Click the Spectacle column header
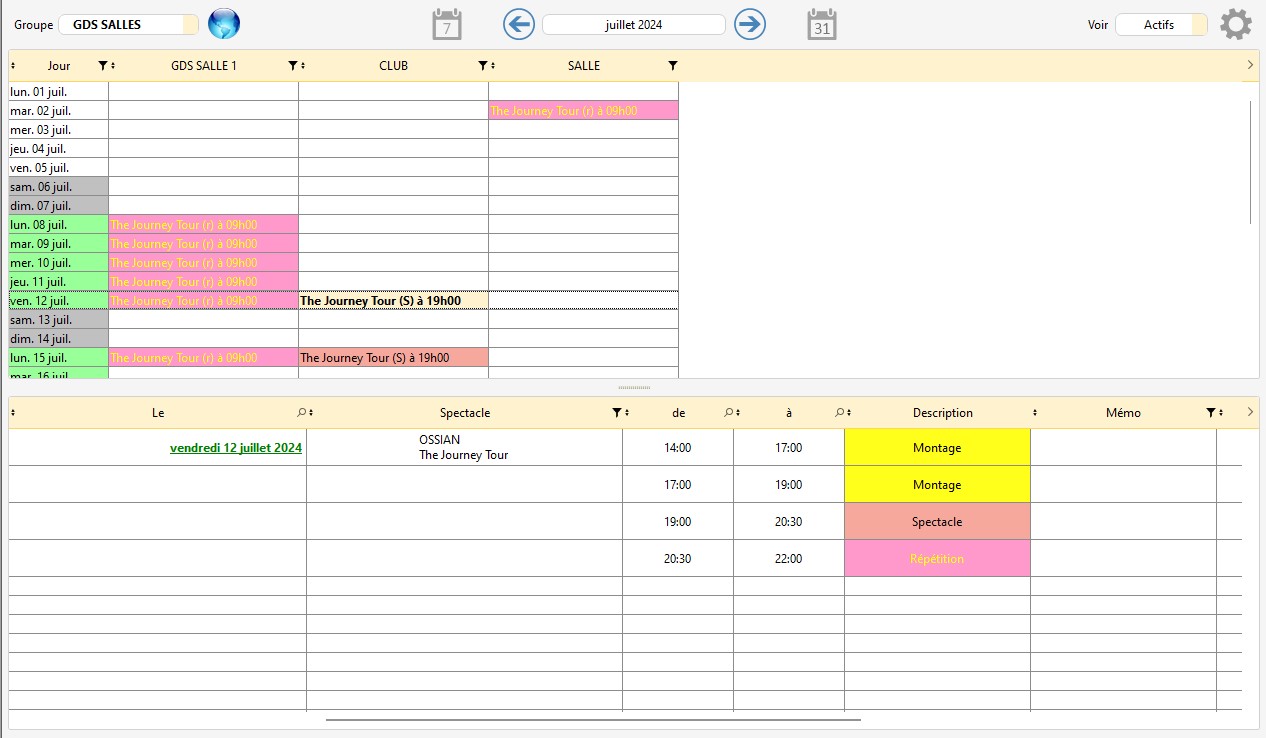 point(464,413)
